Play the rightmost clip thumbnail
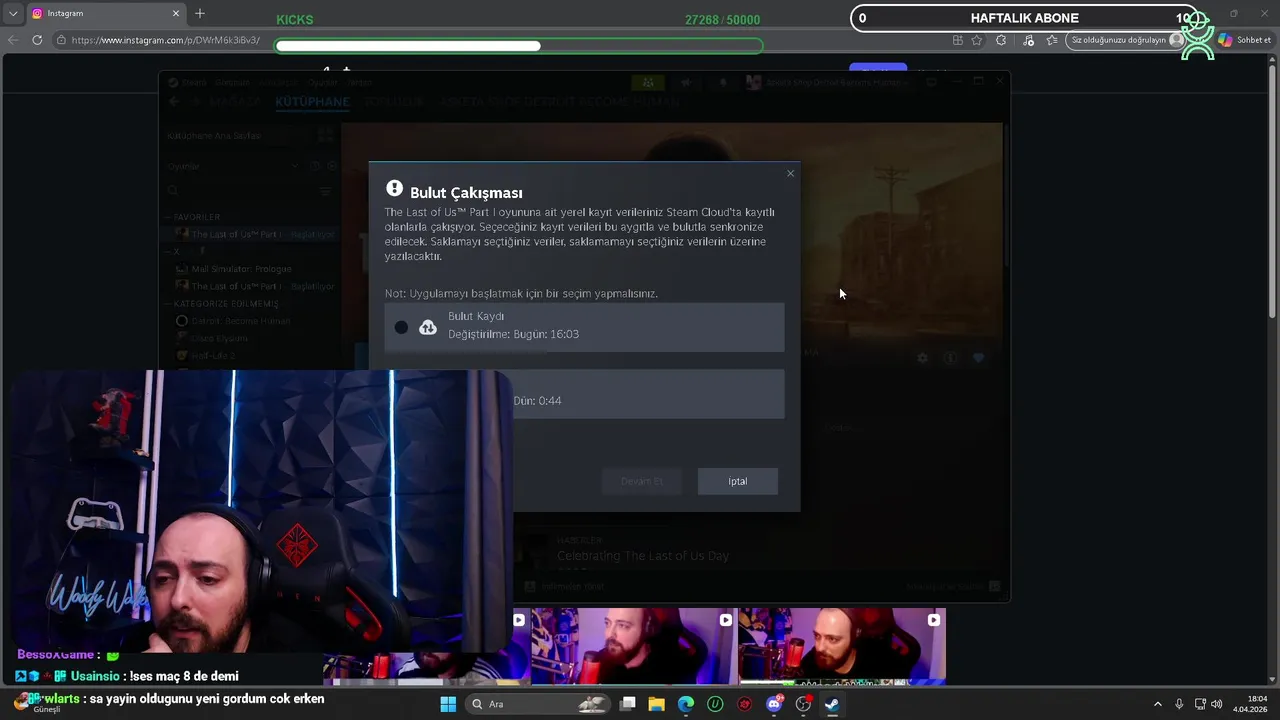 click(841, 647)
